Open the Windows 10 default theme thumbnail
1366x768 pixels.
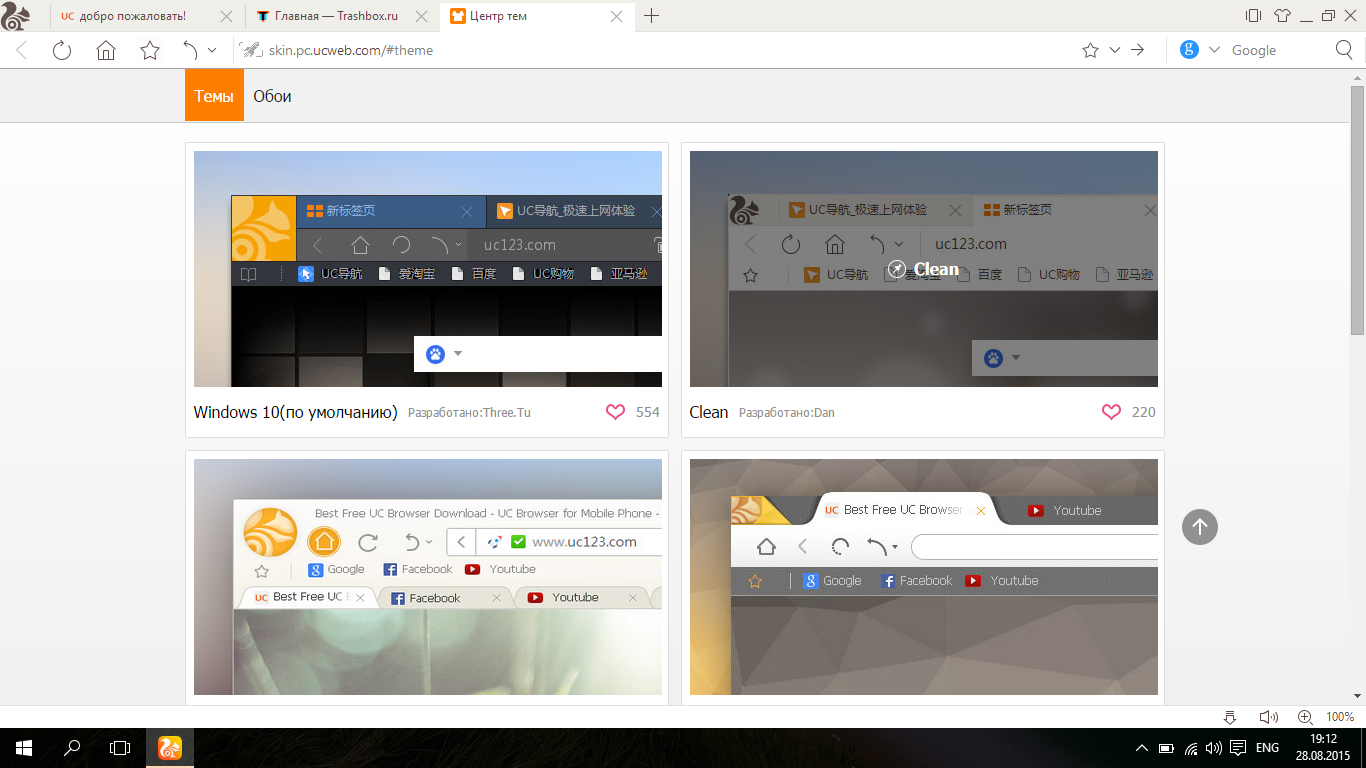[427, 268]
